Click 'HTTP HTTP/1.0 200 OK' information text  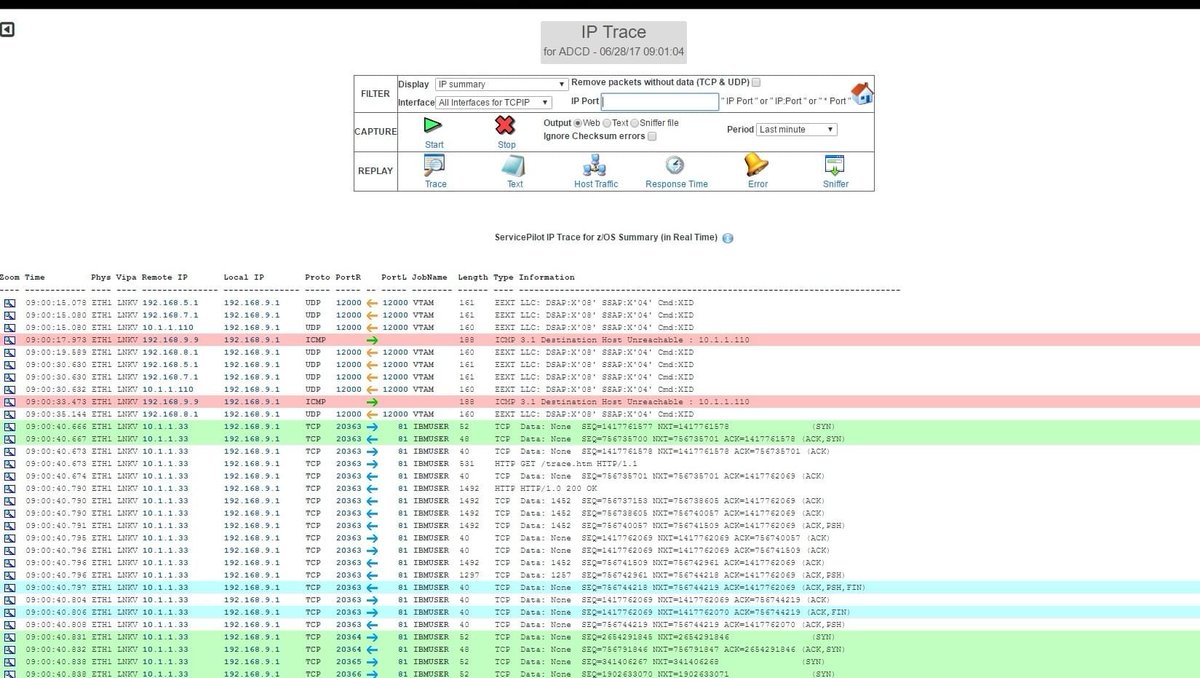(547, 488)
